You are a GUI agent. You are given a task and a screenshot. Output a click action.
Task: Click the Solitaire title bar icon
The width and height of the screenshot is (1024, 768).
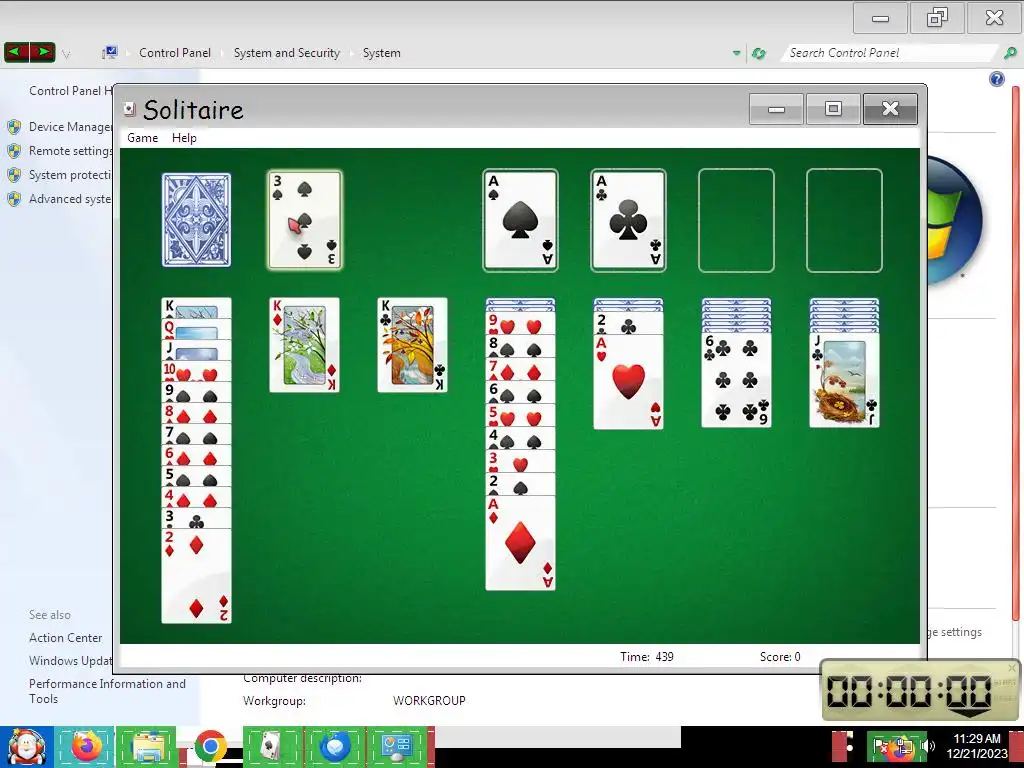coord(129,109)
